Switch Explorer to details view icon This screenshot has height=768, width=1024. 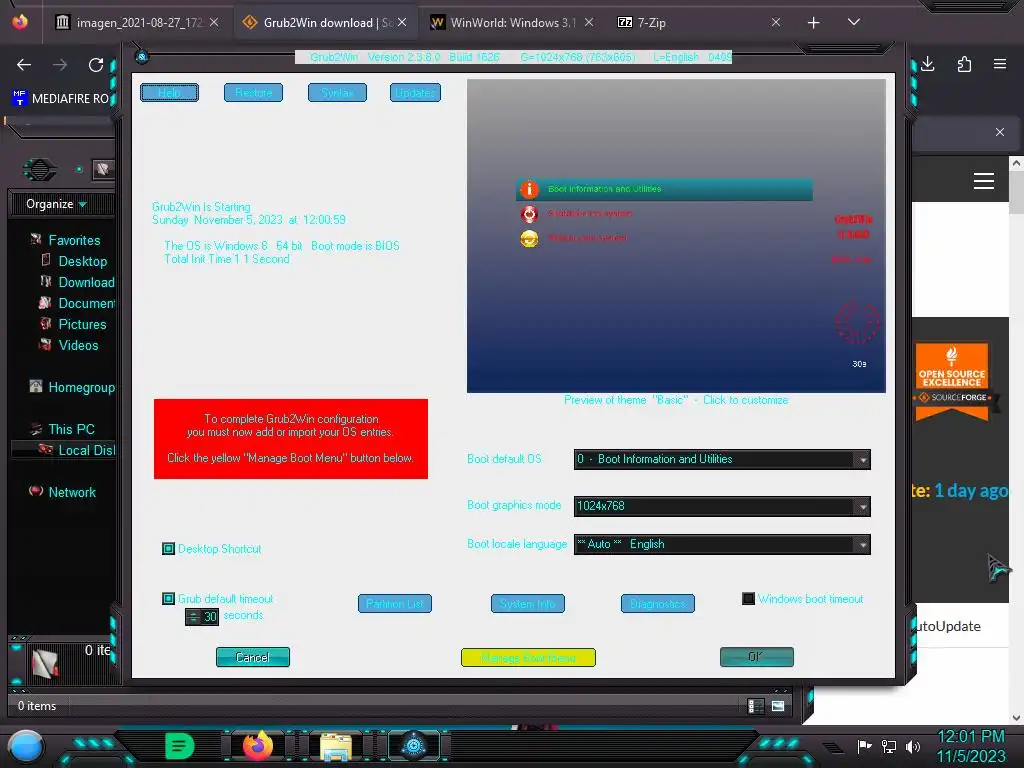coord(756,706)
